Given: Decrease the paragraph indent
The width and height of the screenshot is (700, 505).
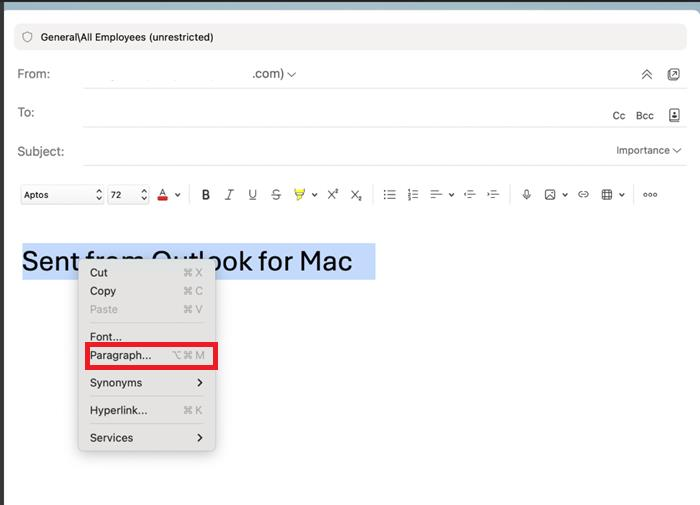Looking at the screenshot, I should [x=470, y=194].
